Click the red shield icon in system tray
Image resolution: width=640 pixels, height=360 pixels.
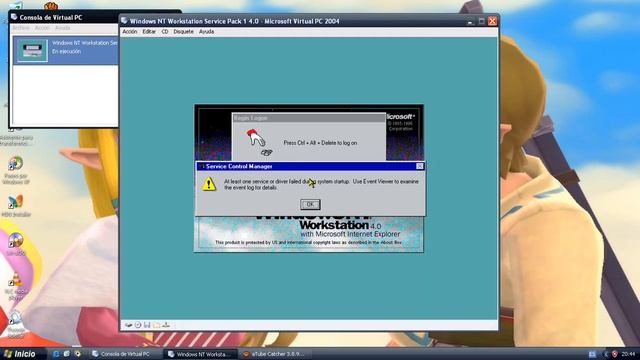tap(614, 354)
